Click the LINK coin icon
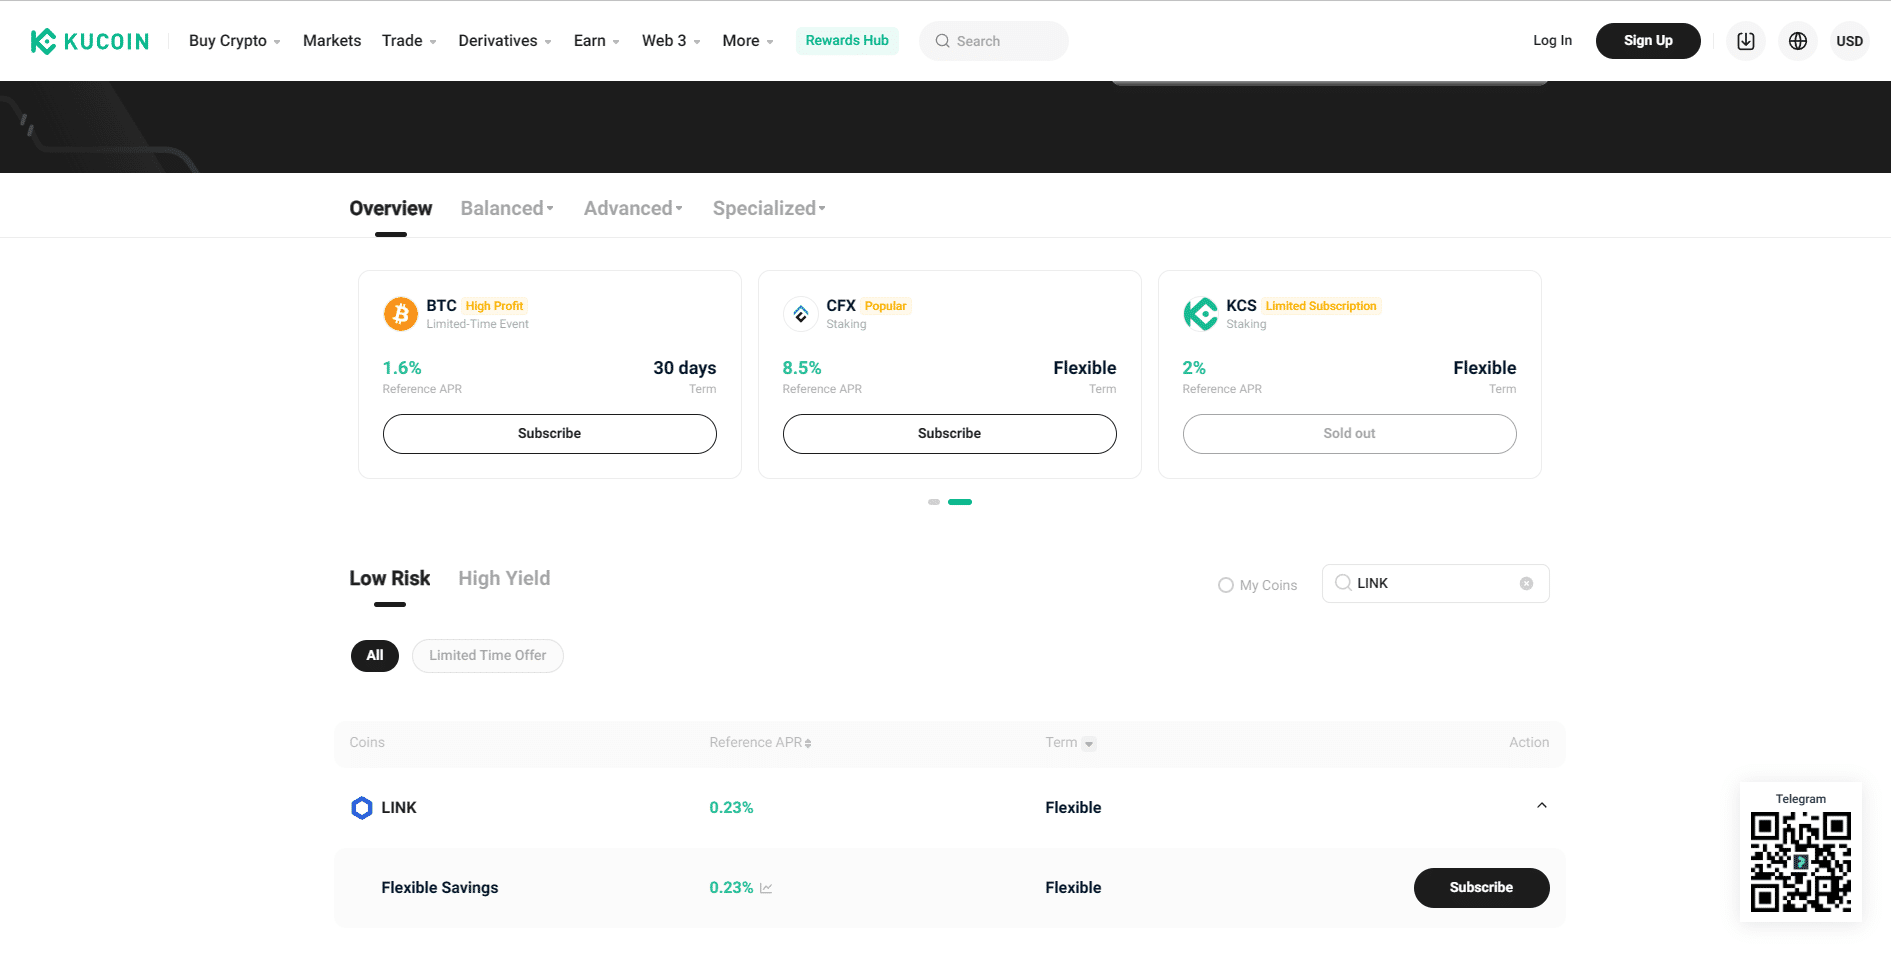Screen dimensions: 1891x957 [362, 808]
